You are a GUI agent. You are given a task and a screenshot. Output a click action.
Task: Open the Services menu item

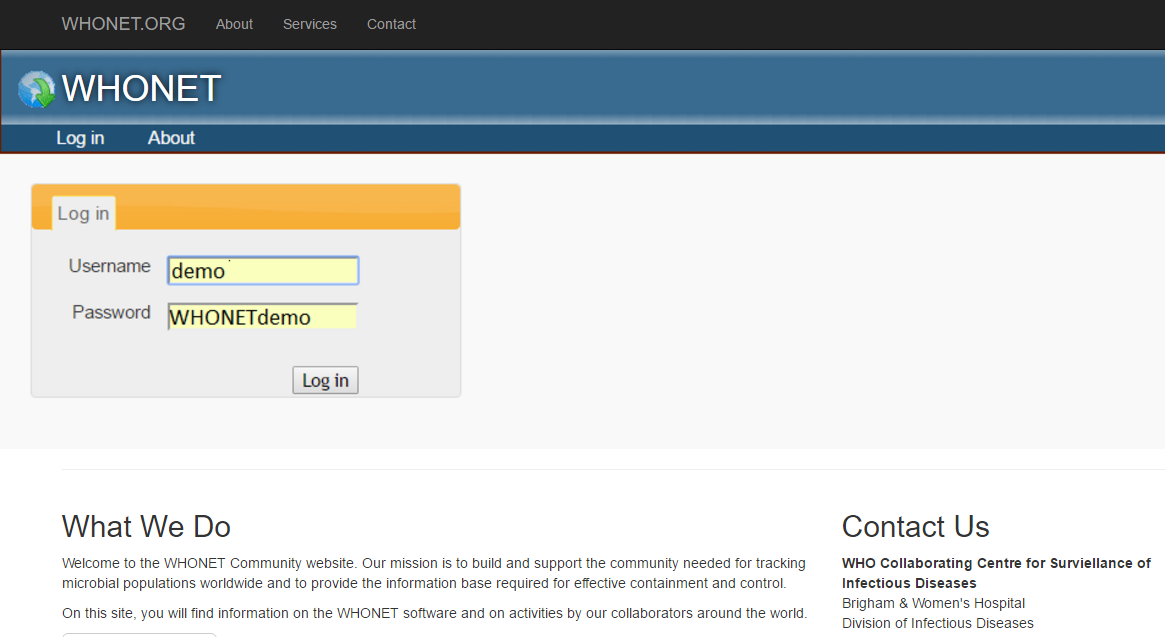[310, 24]
